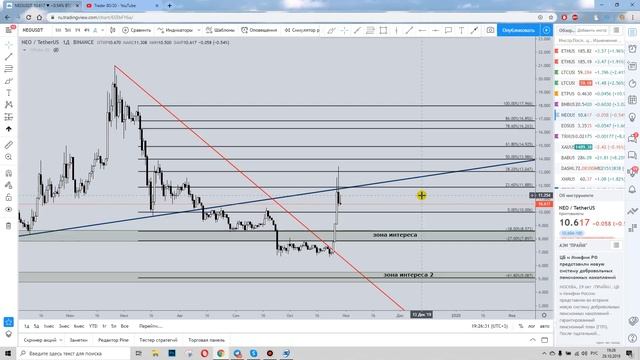This screenshot has width=640, height=360.
Task: Open the Fibonacci/gann tools in left toolbar
Action: click(x=9, y=69)
